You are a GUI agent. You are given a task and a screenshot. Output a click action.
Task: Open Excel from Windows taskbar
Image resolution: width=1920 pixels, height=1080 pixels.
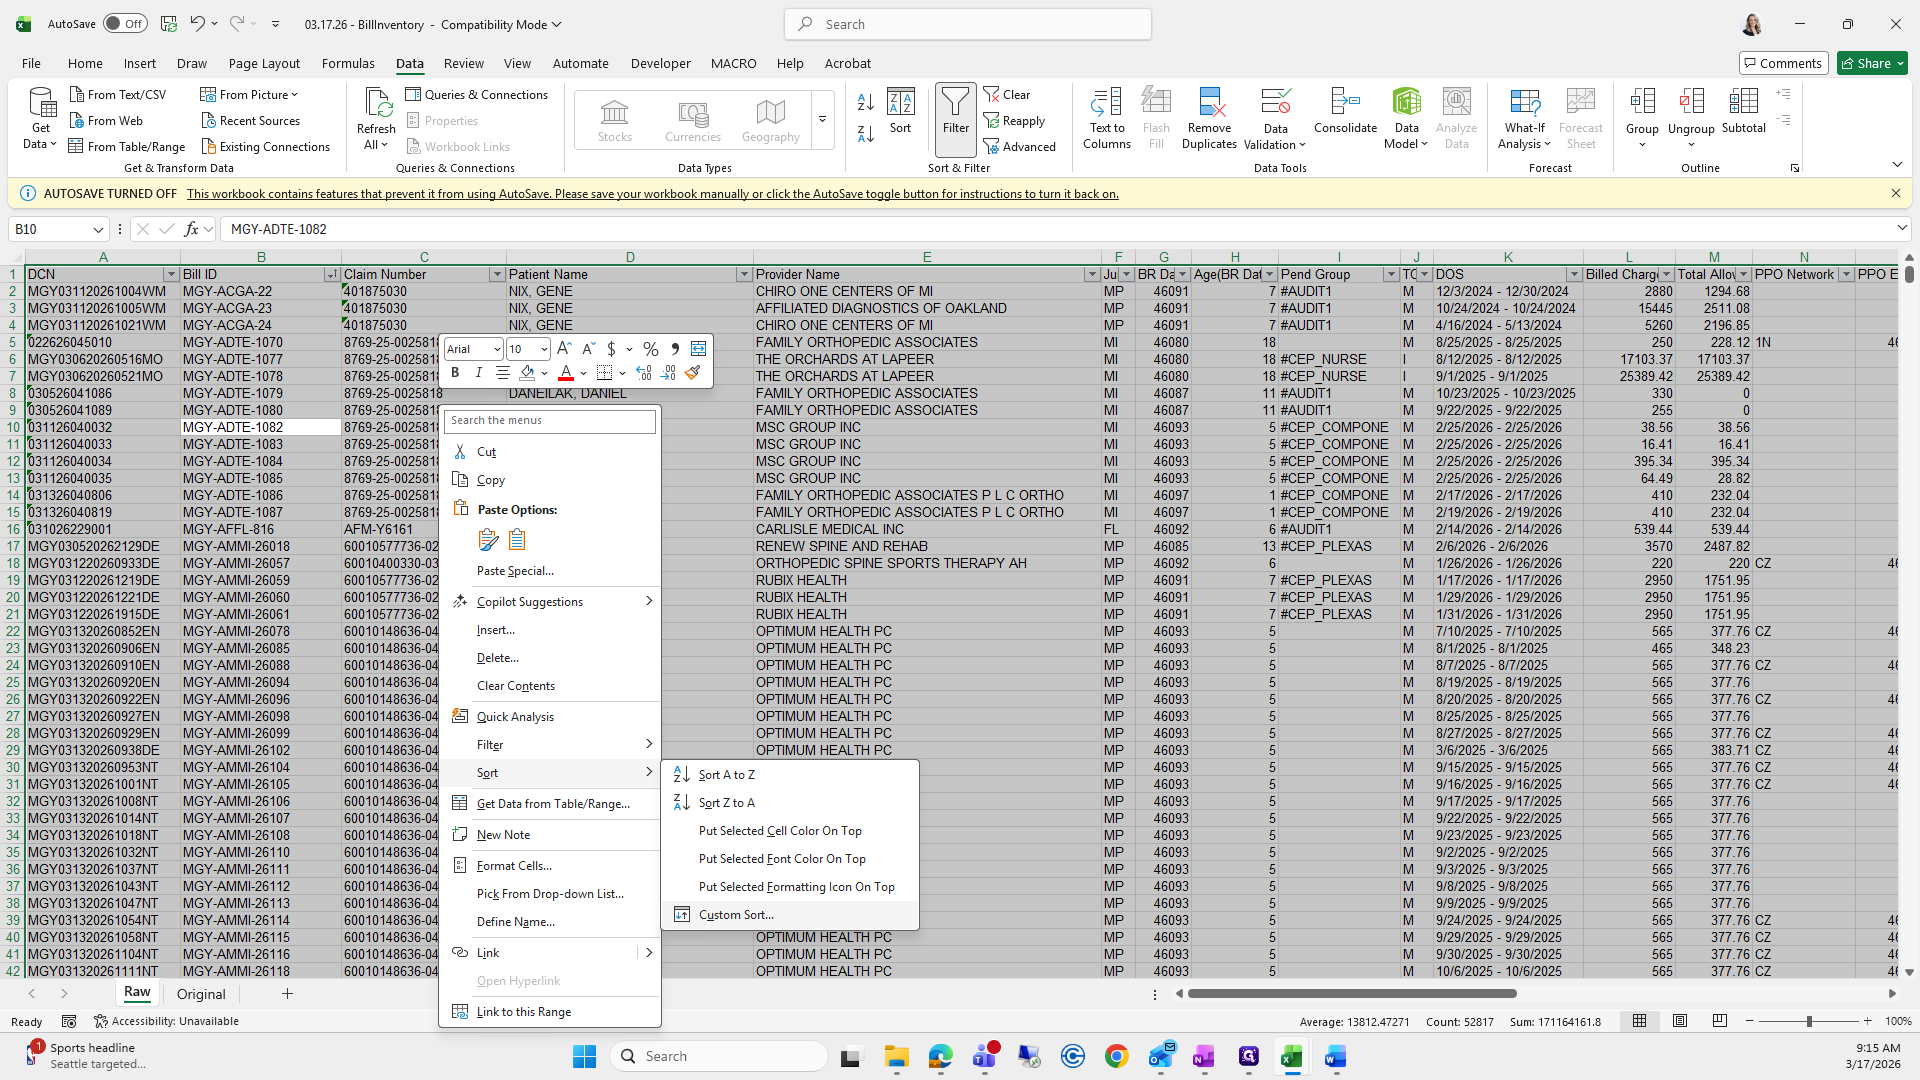coord(1291,1056)
